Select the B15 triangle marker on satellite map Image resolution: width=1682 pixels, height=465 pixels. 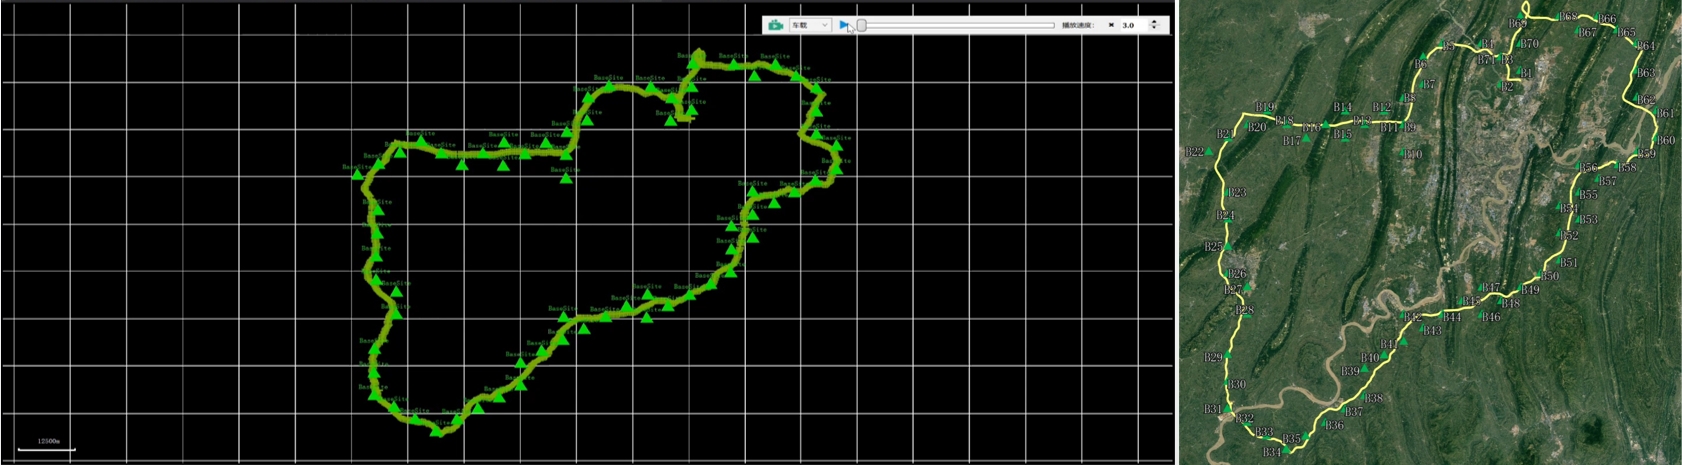pos(1344,140)
